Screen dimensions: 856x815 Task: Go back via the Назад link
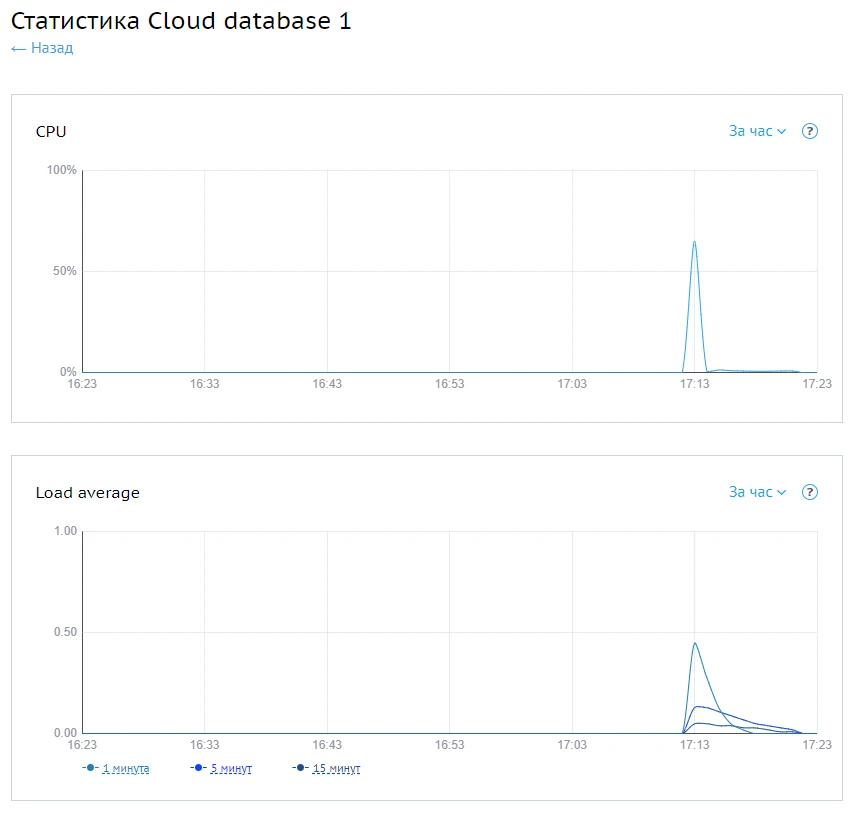click(x=52, y=48)
